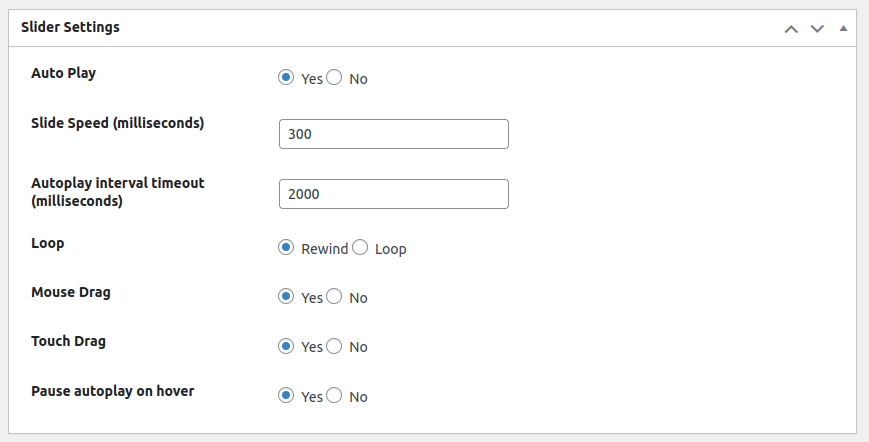Viewport: 869px width, 442px height.
Task: Click the Pause autoplay on hover label
Action: (x=113, y=391)
